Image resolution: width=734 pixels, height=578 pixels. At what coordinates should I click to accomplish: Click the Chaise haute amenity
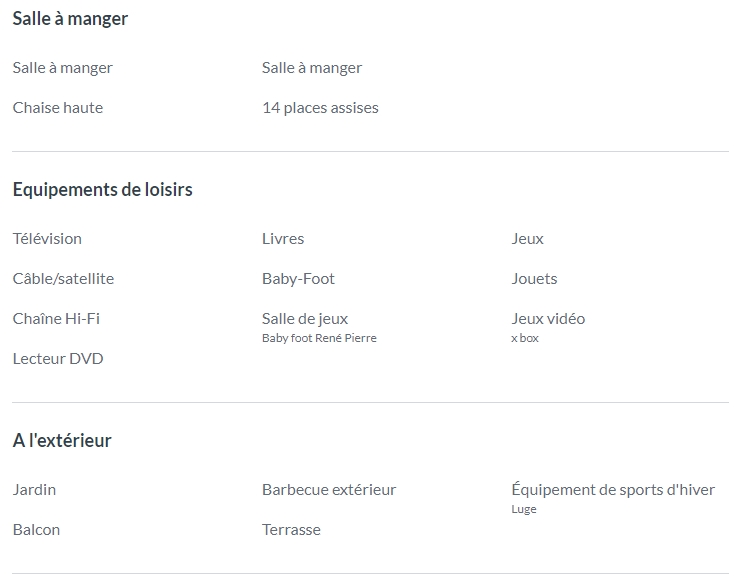(x=58, y=108)
